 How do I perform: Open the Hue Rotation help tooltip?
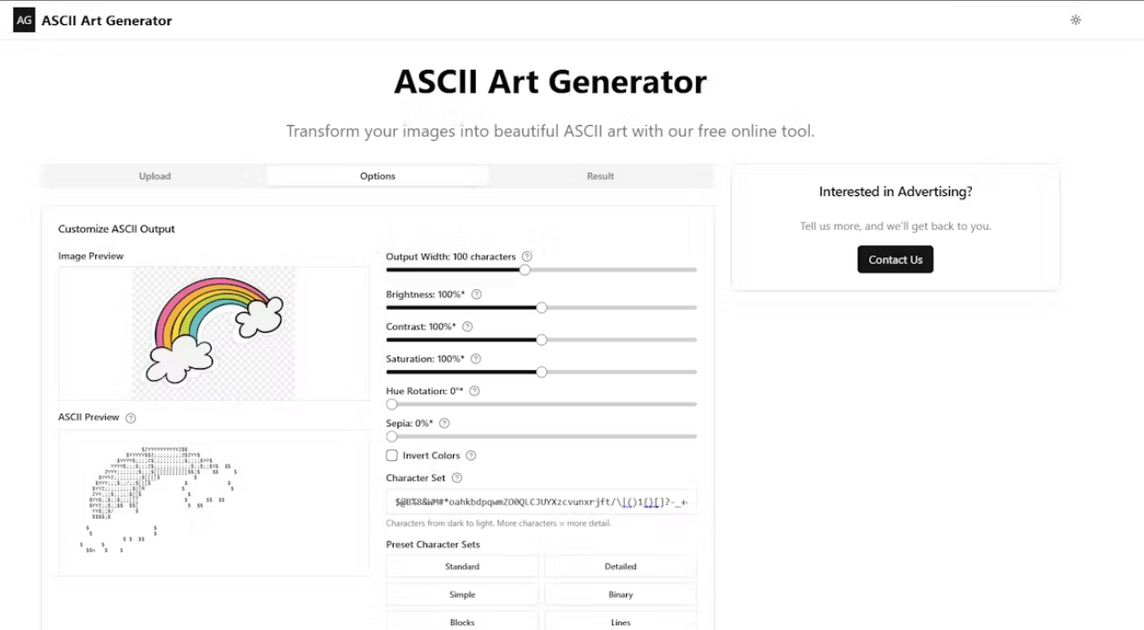coord(474,391)
